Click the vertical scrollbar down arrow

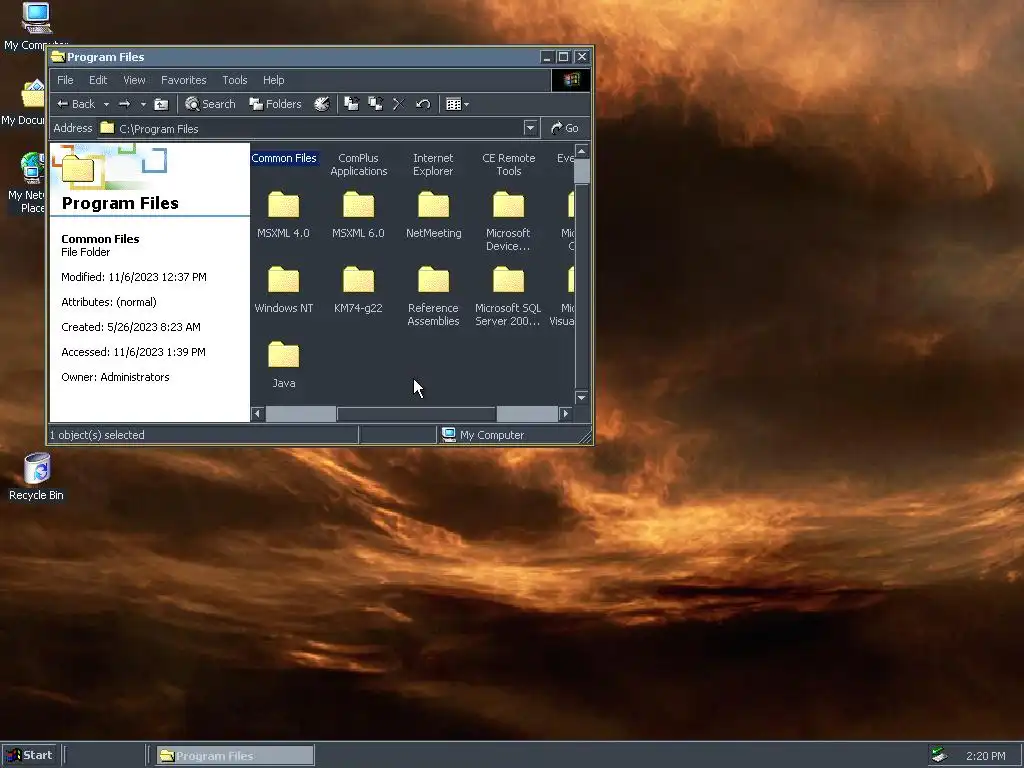[581, 398]
